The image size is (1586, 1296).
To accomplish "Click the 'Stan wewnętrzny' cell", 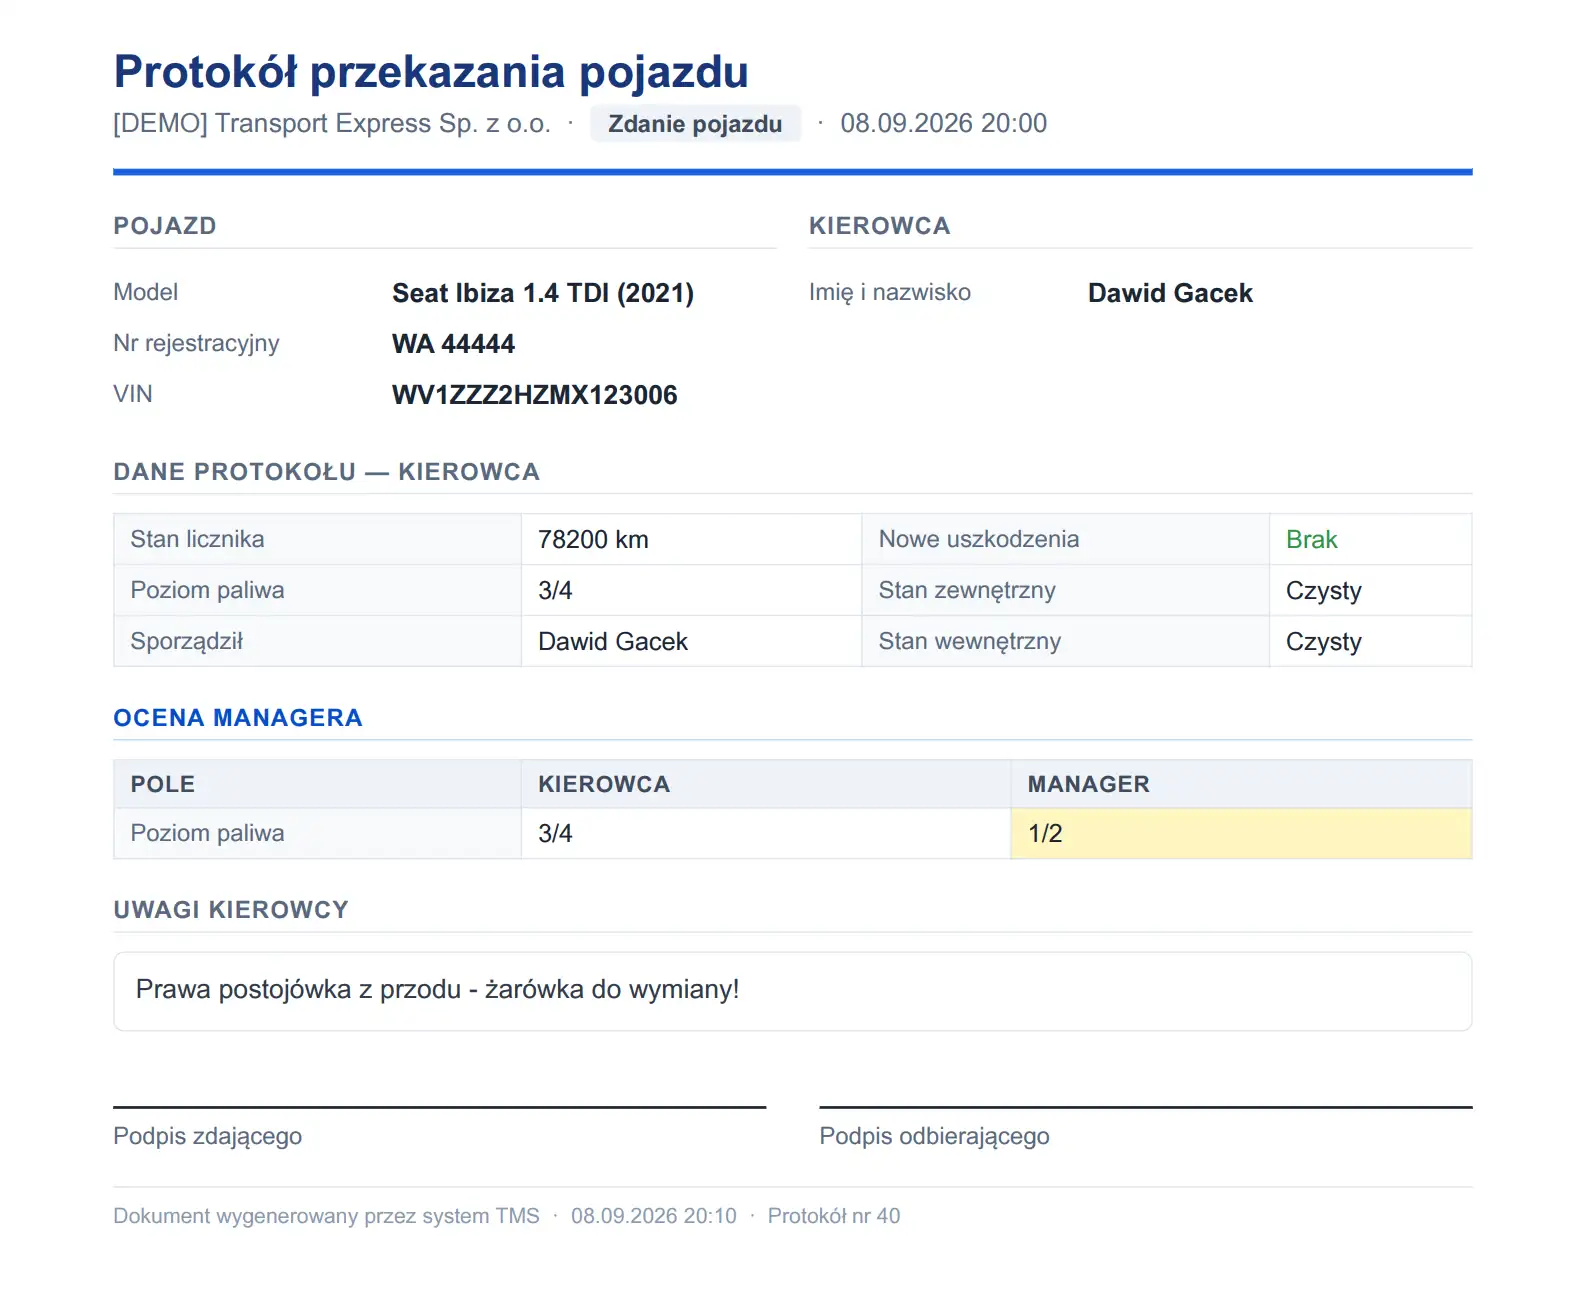I will tap(1065, 641).
